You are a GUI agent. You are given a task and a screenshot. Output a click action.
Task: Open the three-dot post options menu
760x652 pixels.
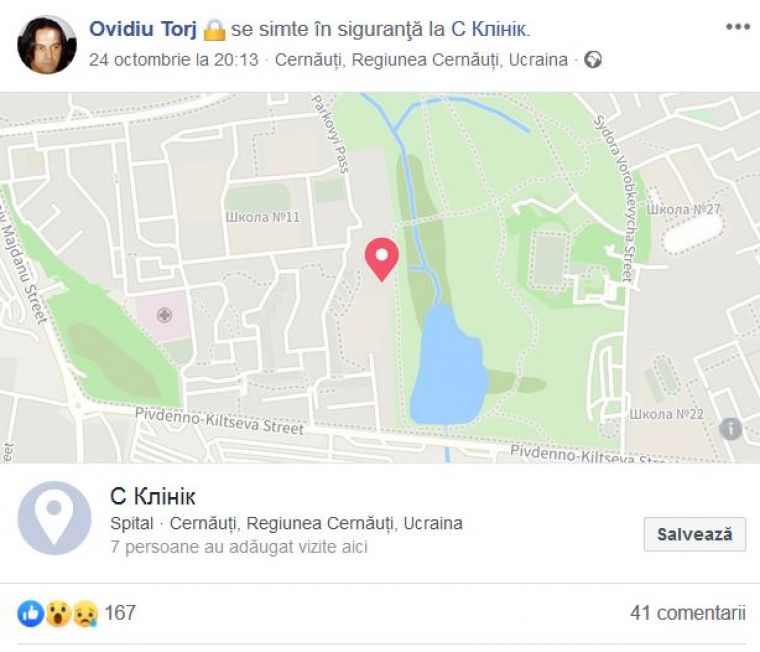click(x=738, y=27)
